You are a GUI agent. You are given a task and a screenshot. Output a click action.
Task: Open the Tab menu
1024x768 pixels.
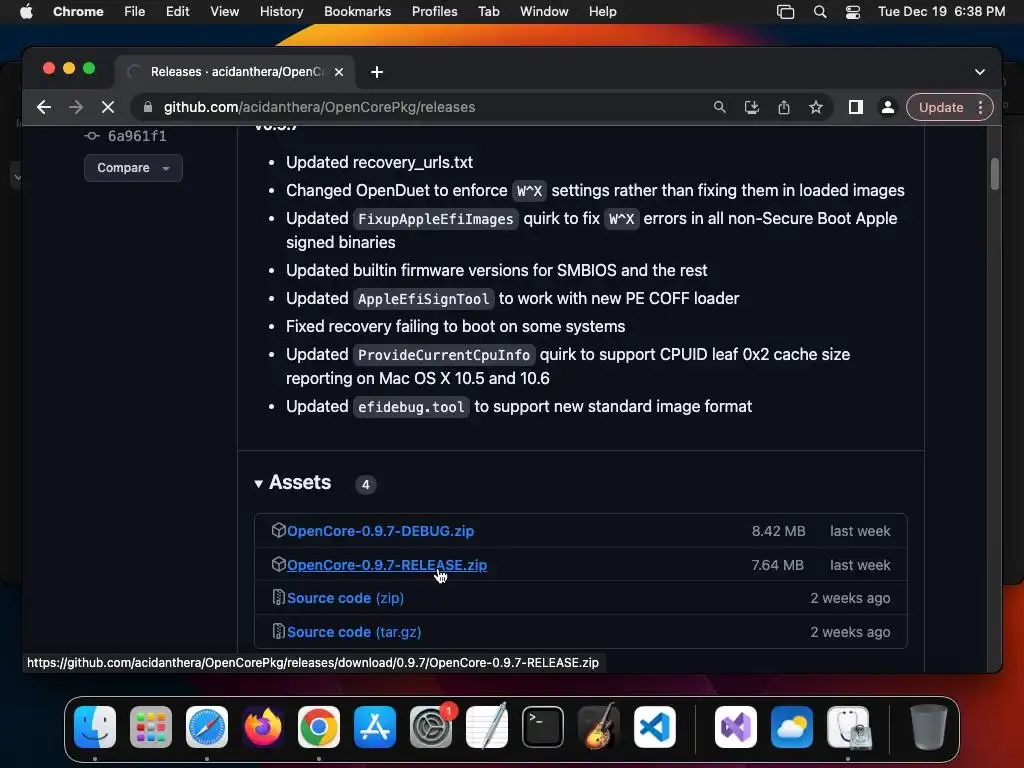(488, 12)
